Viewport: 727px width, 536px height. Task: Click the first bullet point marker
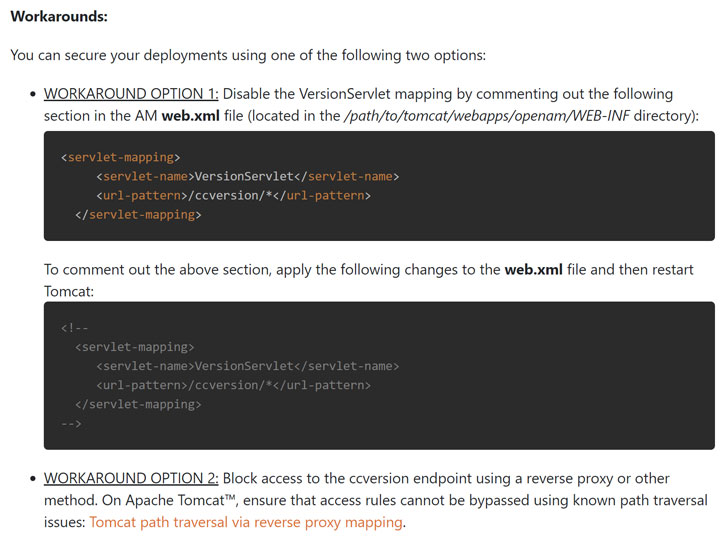(32, 94)
